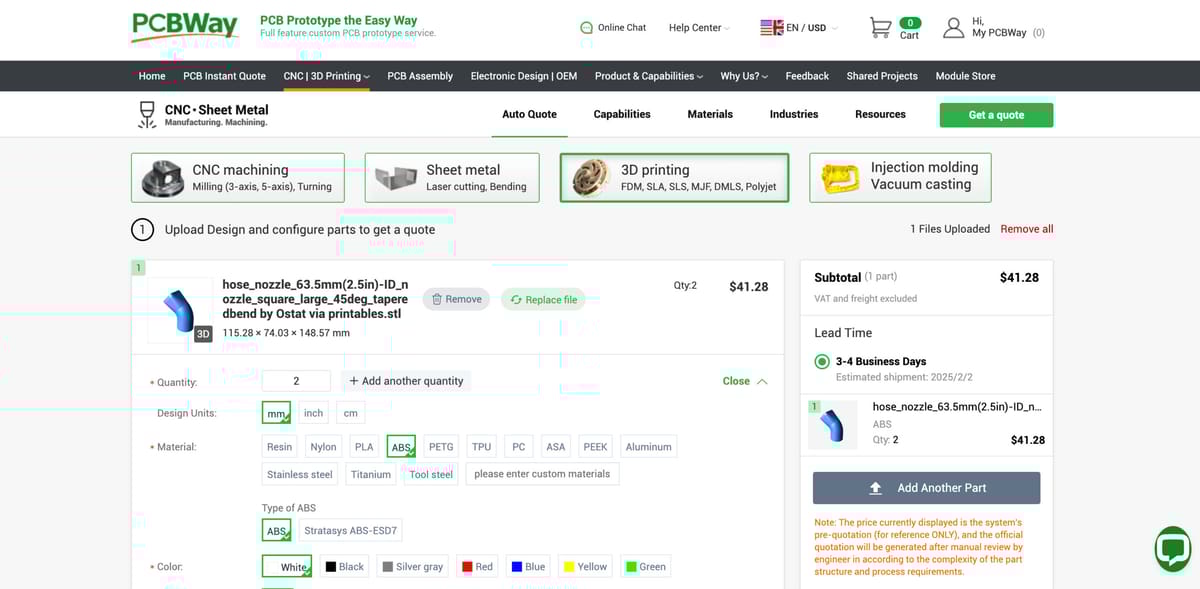Pick the White color option
This screenshot has width=1200, height=589.
tap(286, 566)
